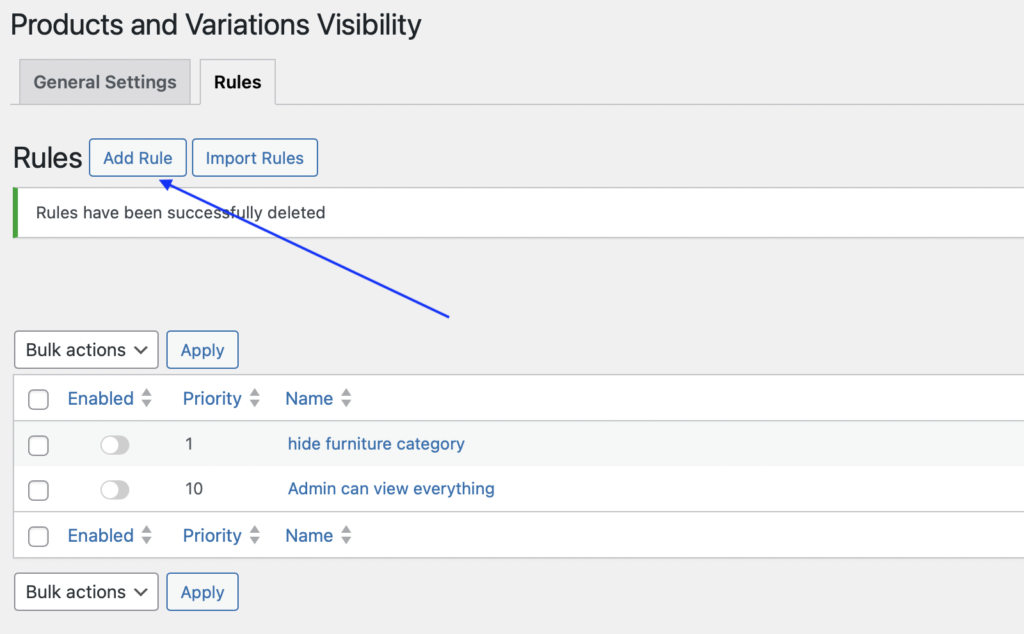The width and height of the screenshot is (1024, 634).
Task: Click Priority sort arrows in table footer
Action: [254, 535]
